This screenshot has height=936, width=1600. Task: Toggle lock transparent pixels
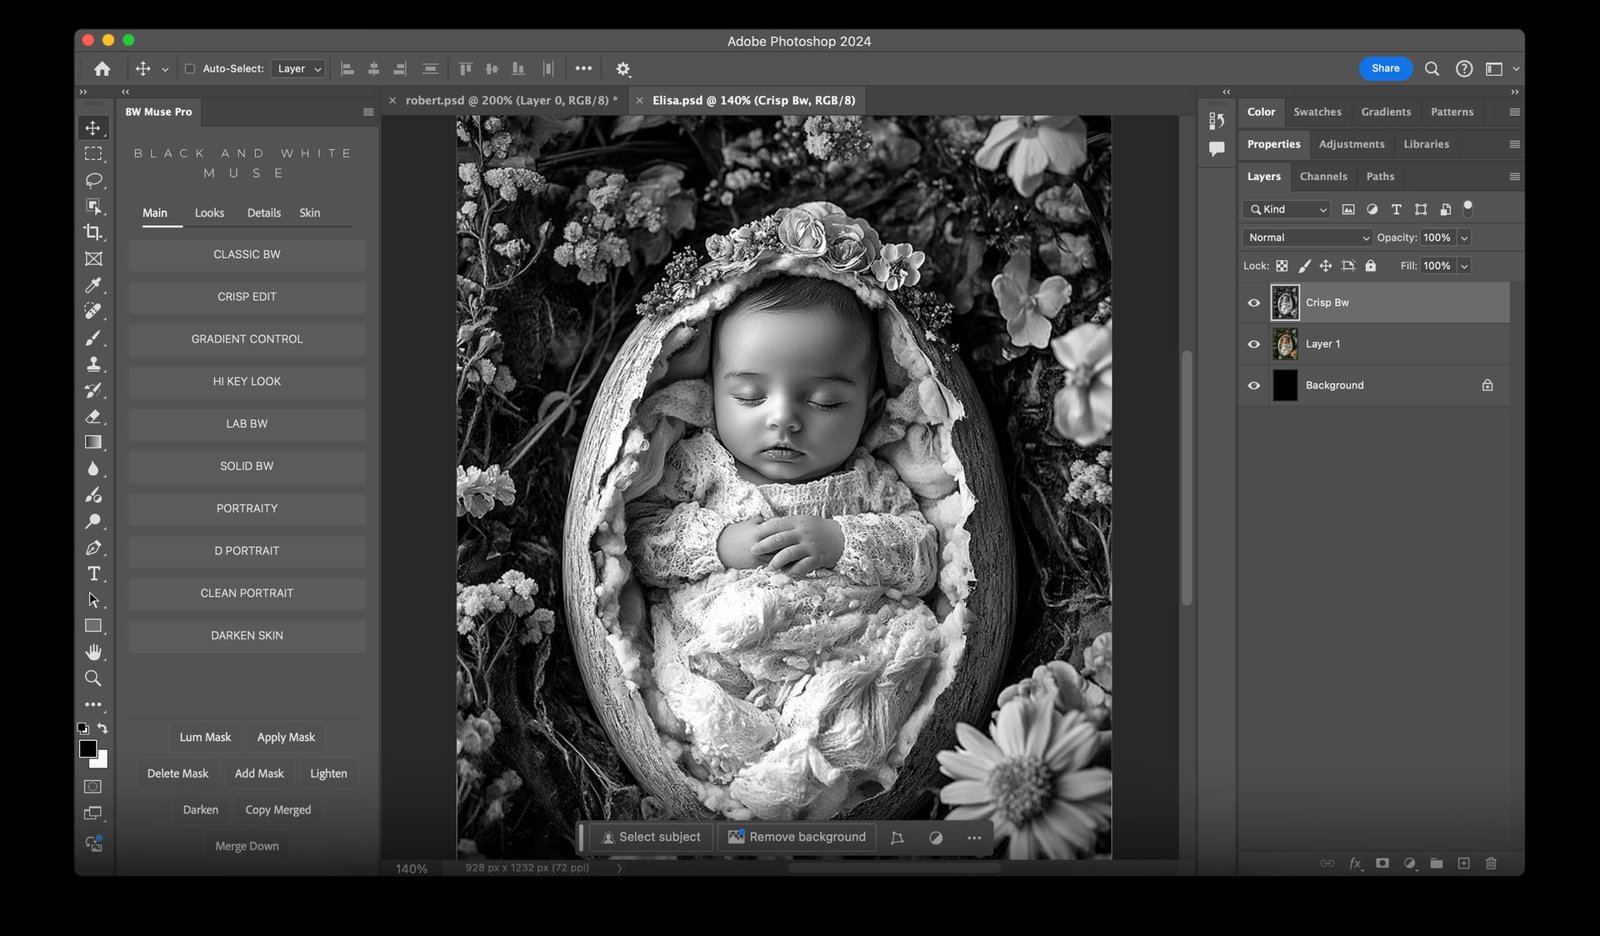pos(1282,266)
